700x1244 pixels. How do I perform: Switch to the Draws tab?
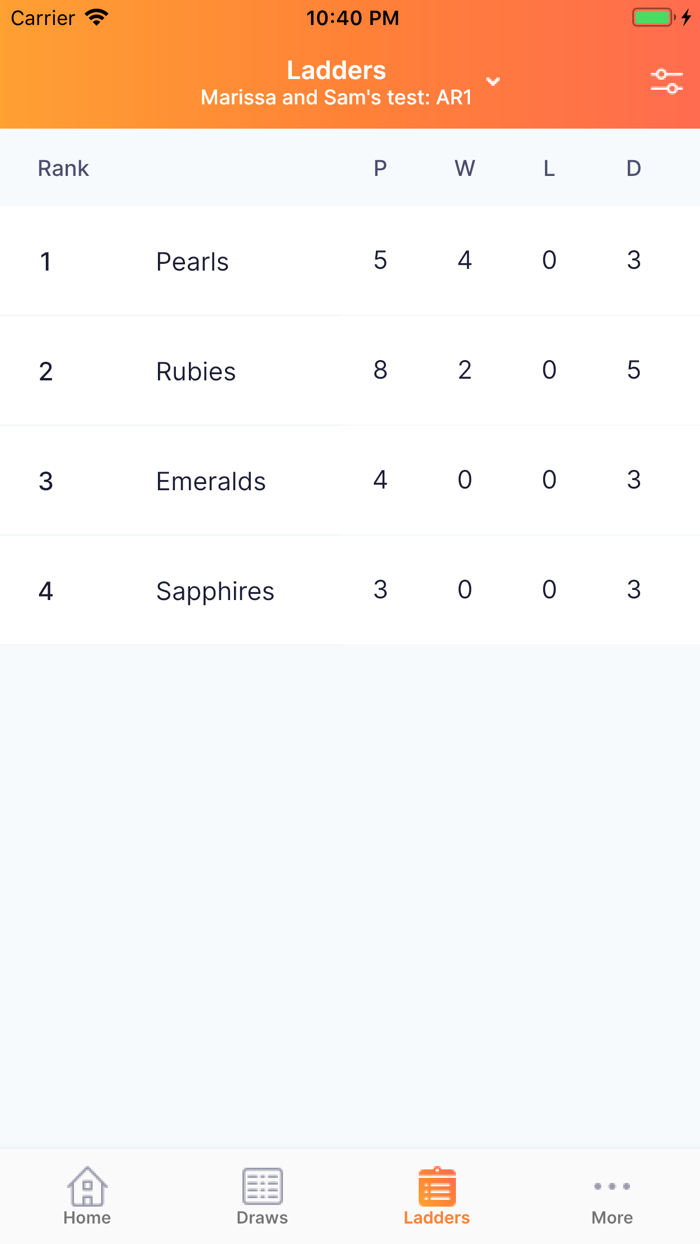click(x=262, y=1196)
